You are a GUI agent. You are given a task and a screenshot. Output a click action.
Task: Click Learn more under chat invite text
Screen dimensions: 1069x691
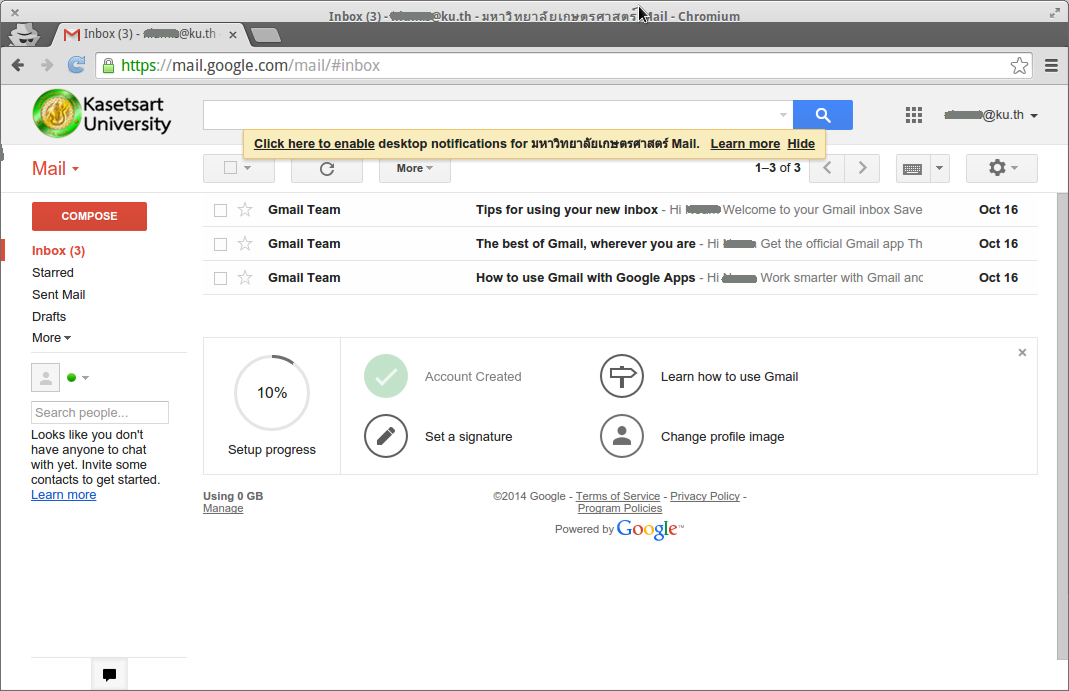tap(63, 495)
